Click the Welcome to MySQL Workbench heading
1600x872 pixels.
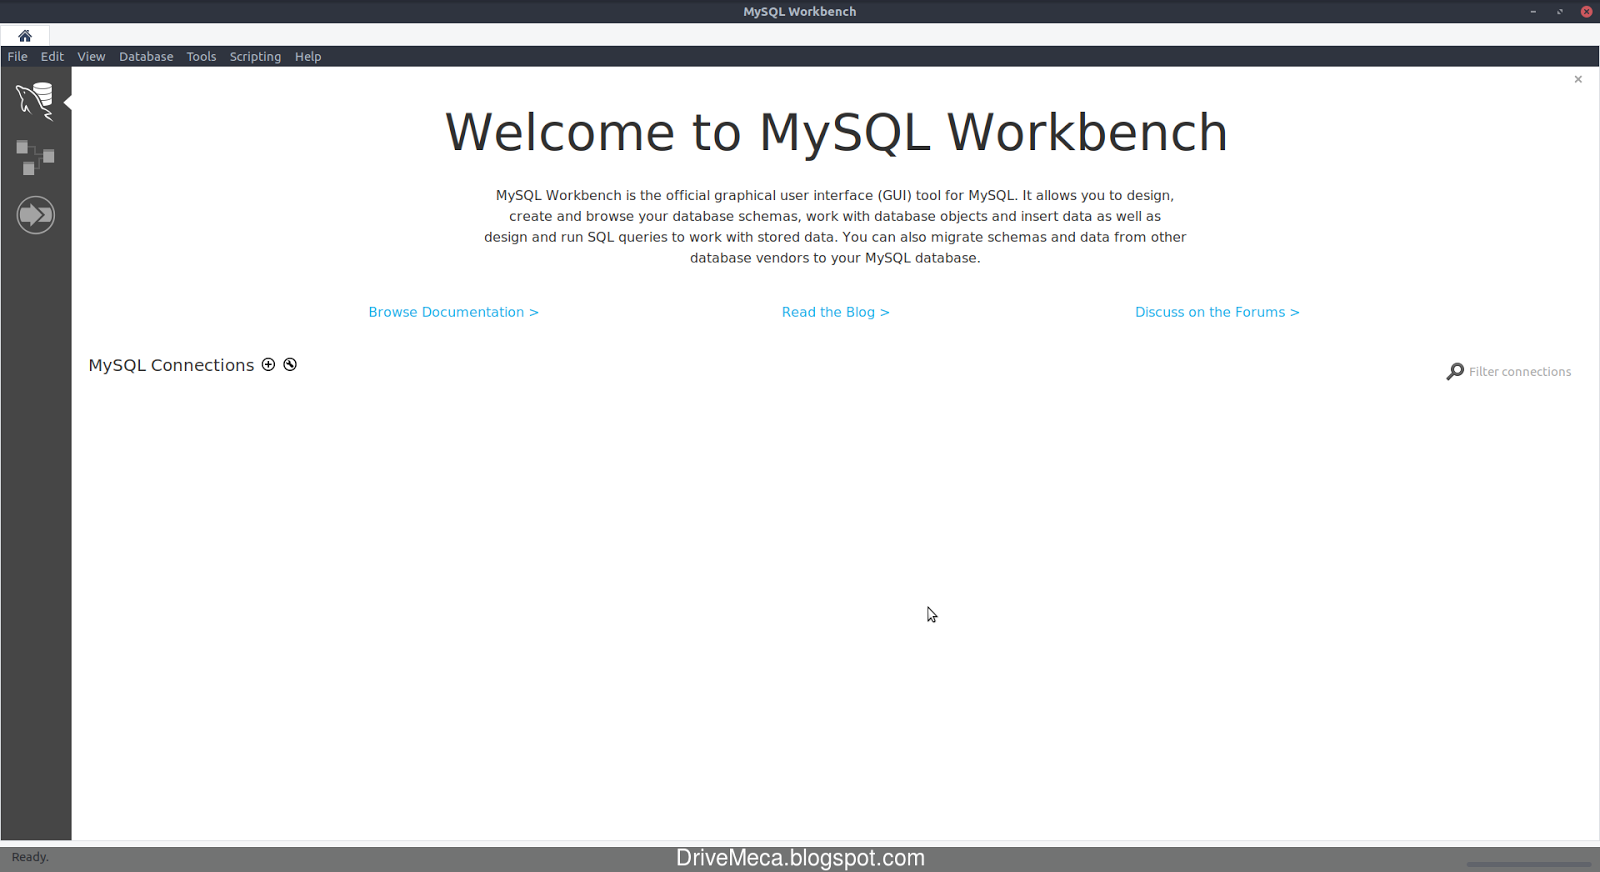coord(836,132)
